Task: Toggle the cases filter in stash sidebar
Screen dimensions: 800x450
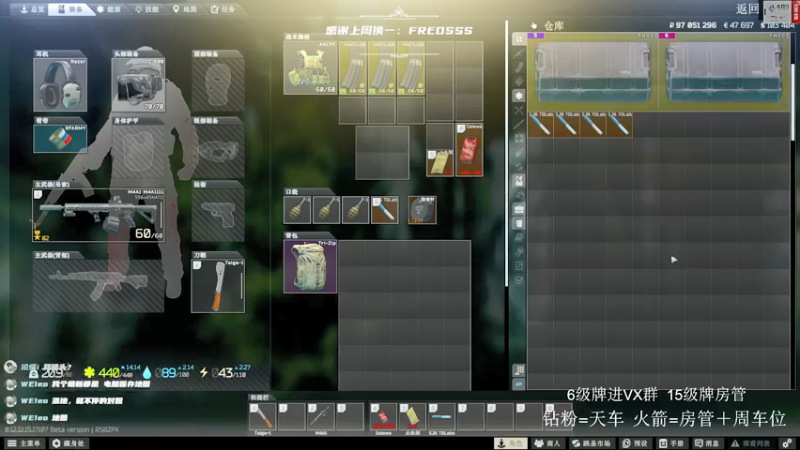Action: 519,209
